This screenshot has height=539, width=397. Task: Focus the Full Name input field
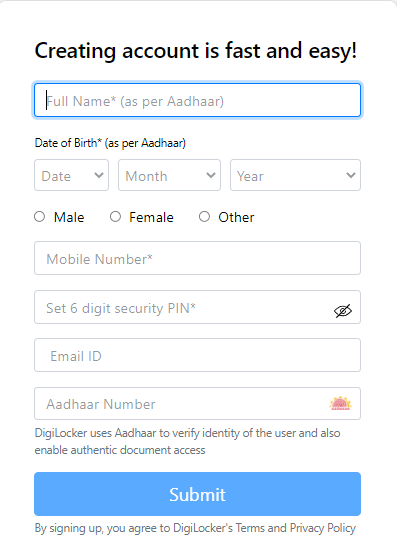click(197, 100)
